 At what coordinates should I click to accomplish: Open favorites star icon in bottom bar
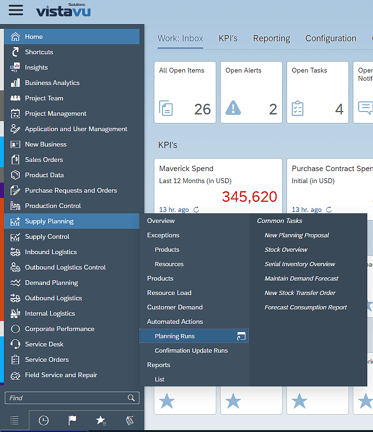[x=101, y=421]
